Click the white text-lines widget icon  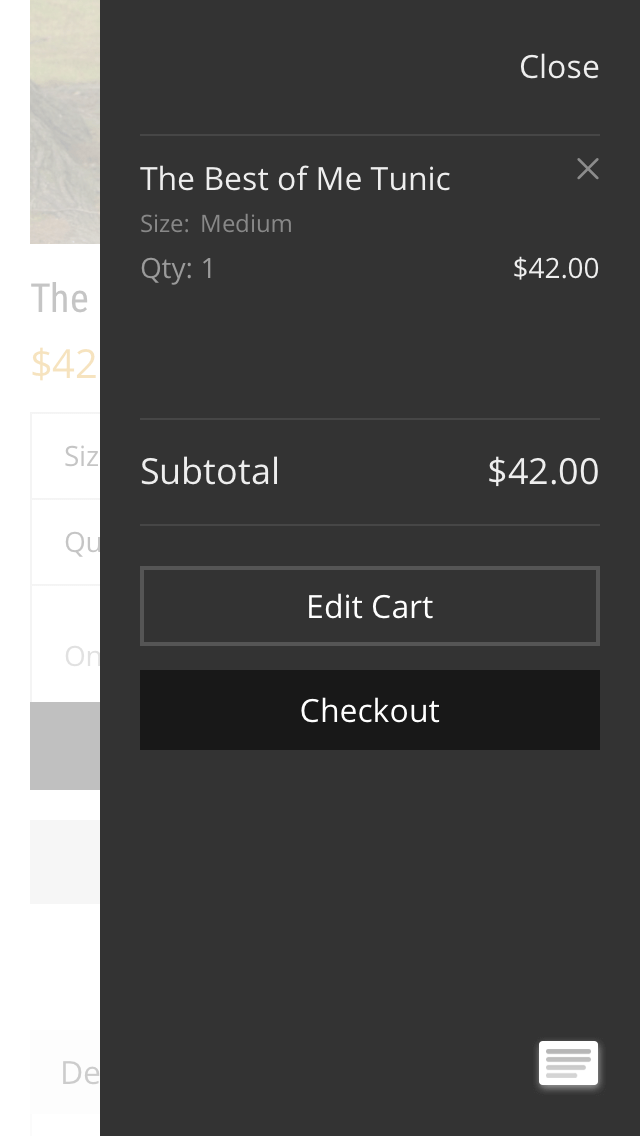(568, 1063)
